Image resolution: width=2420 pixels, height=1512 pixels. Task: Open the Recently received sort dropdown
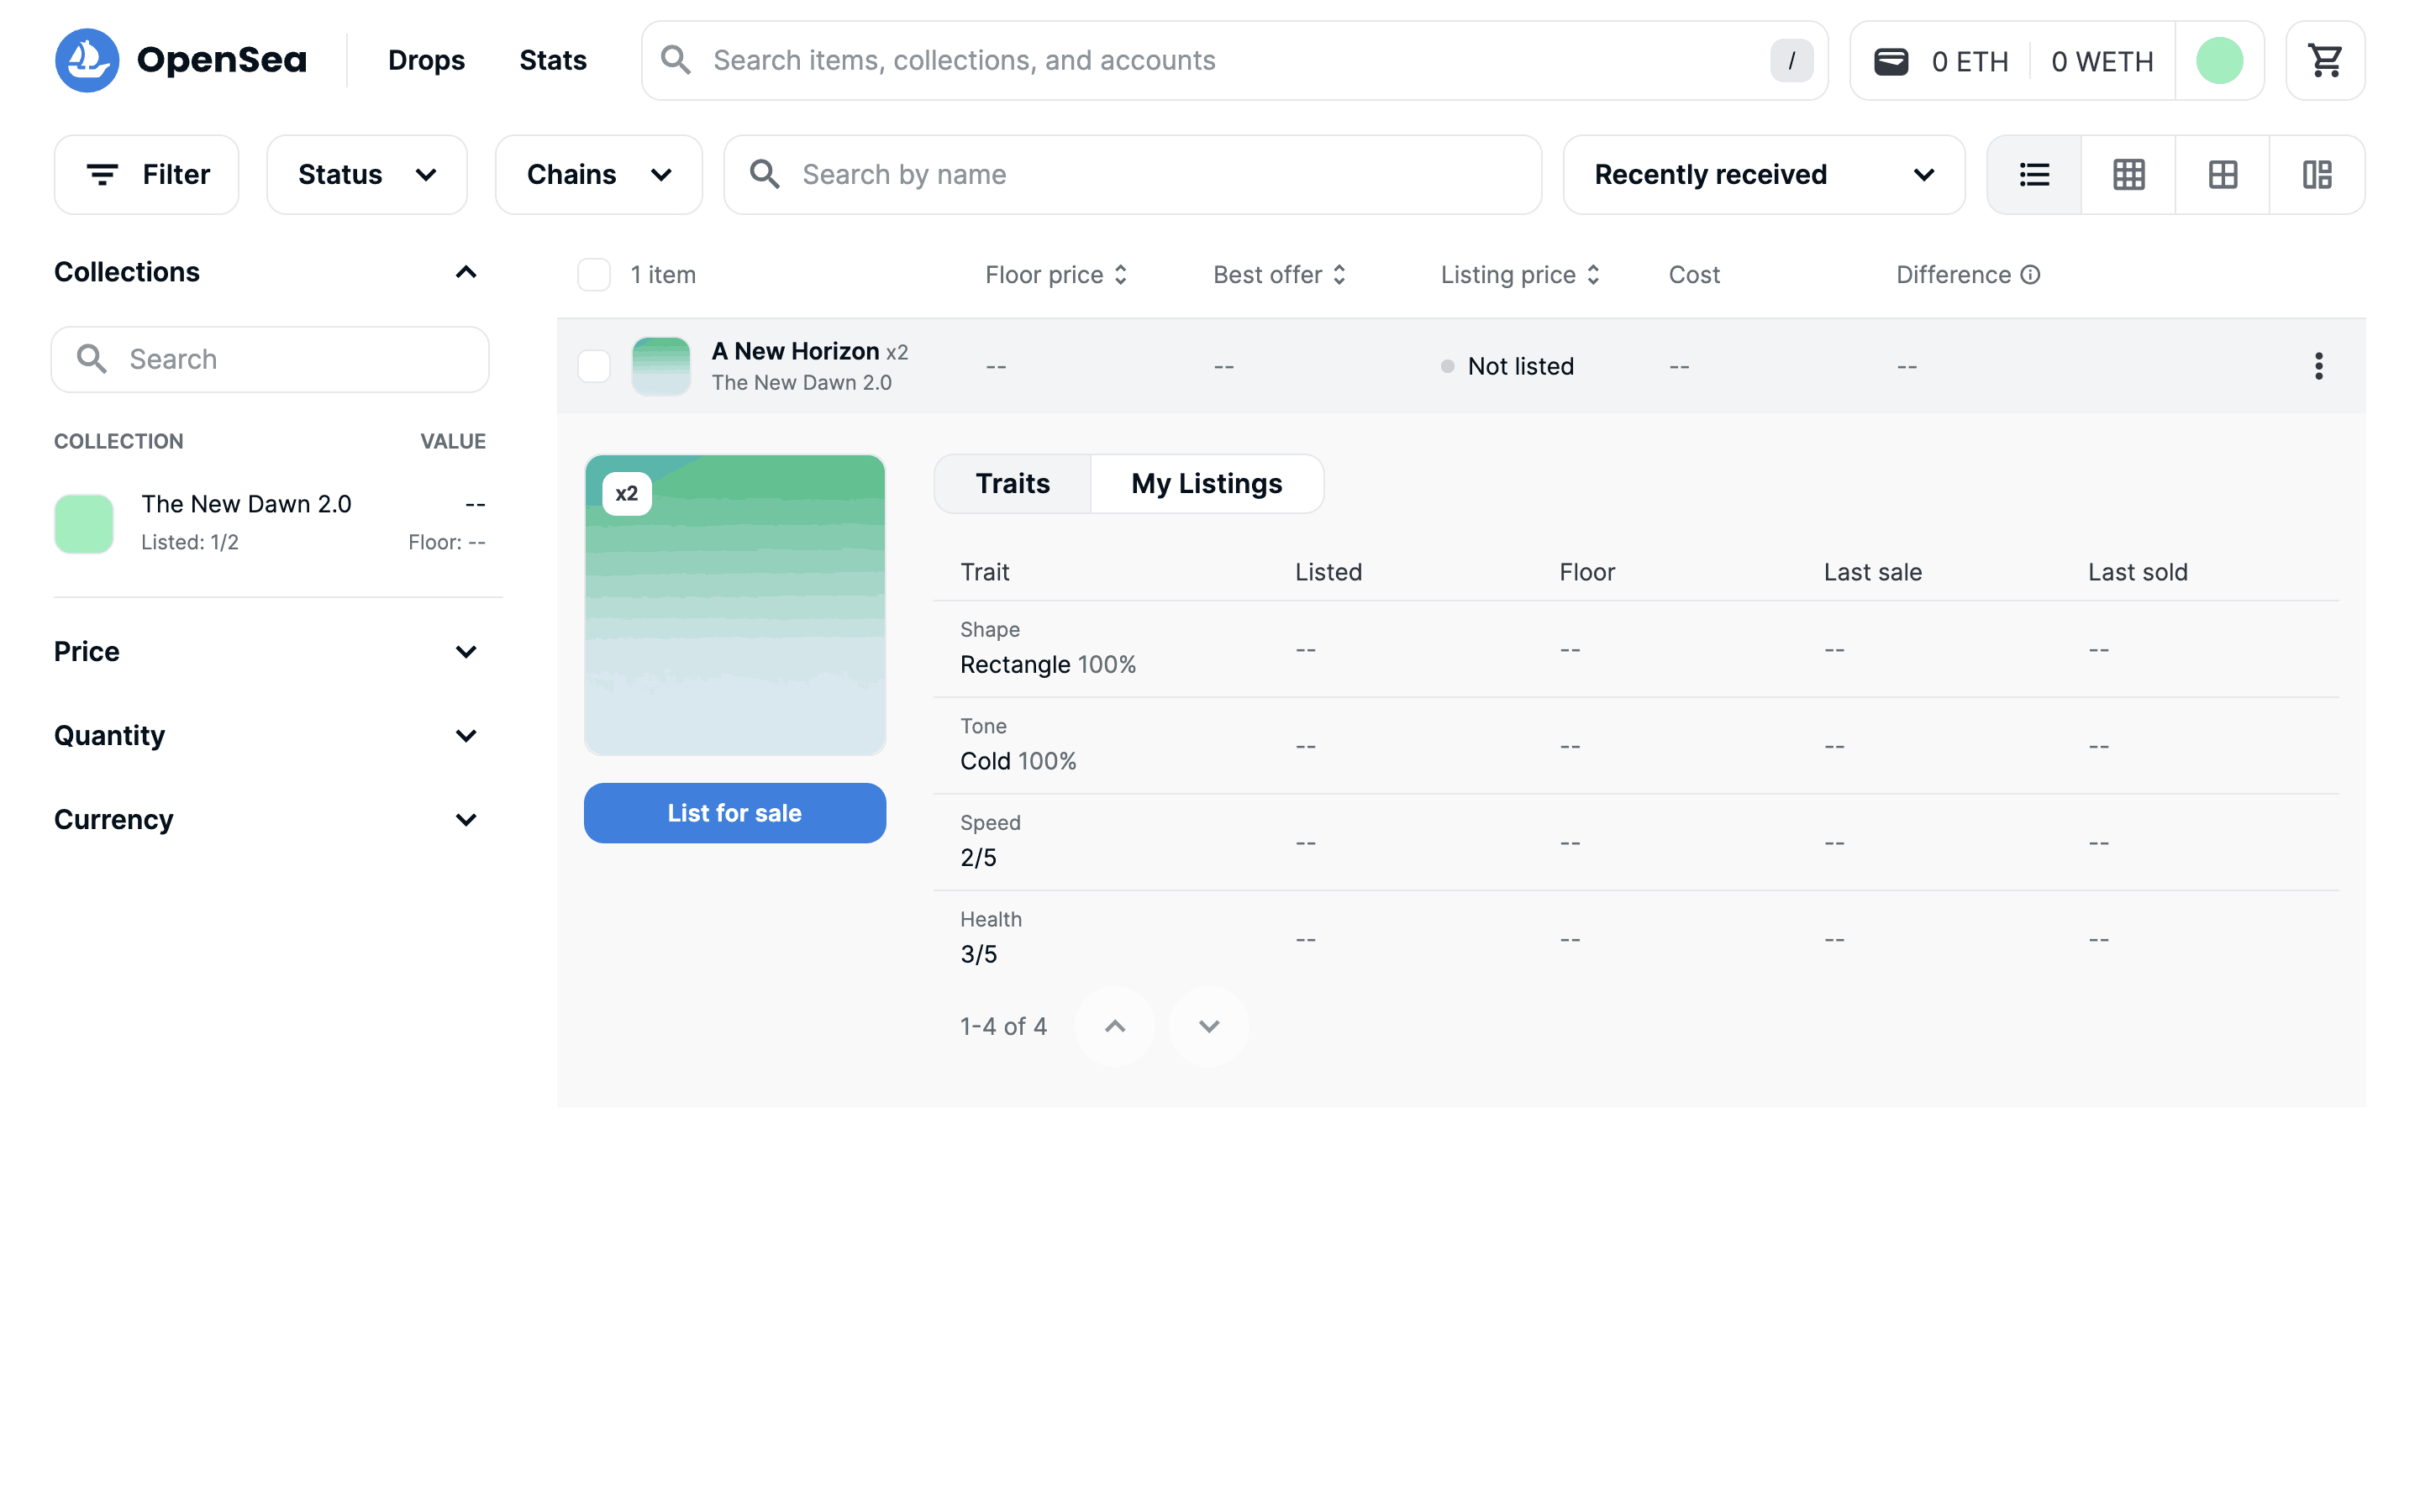click(1763, 175)
